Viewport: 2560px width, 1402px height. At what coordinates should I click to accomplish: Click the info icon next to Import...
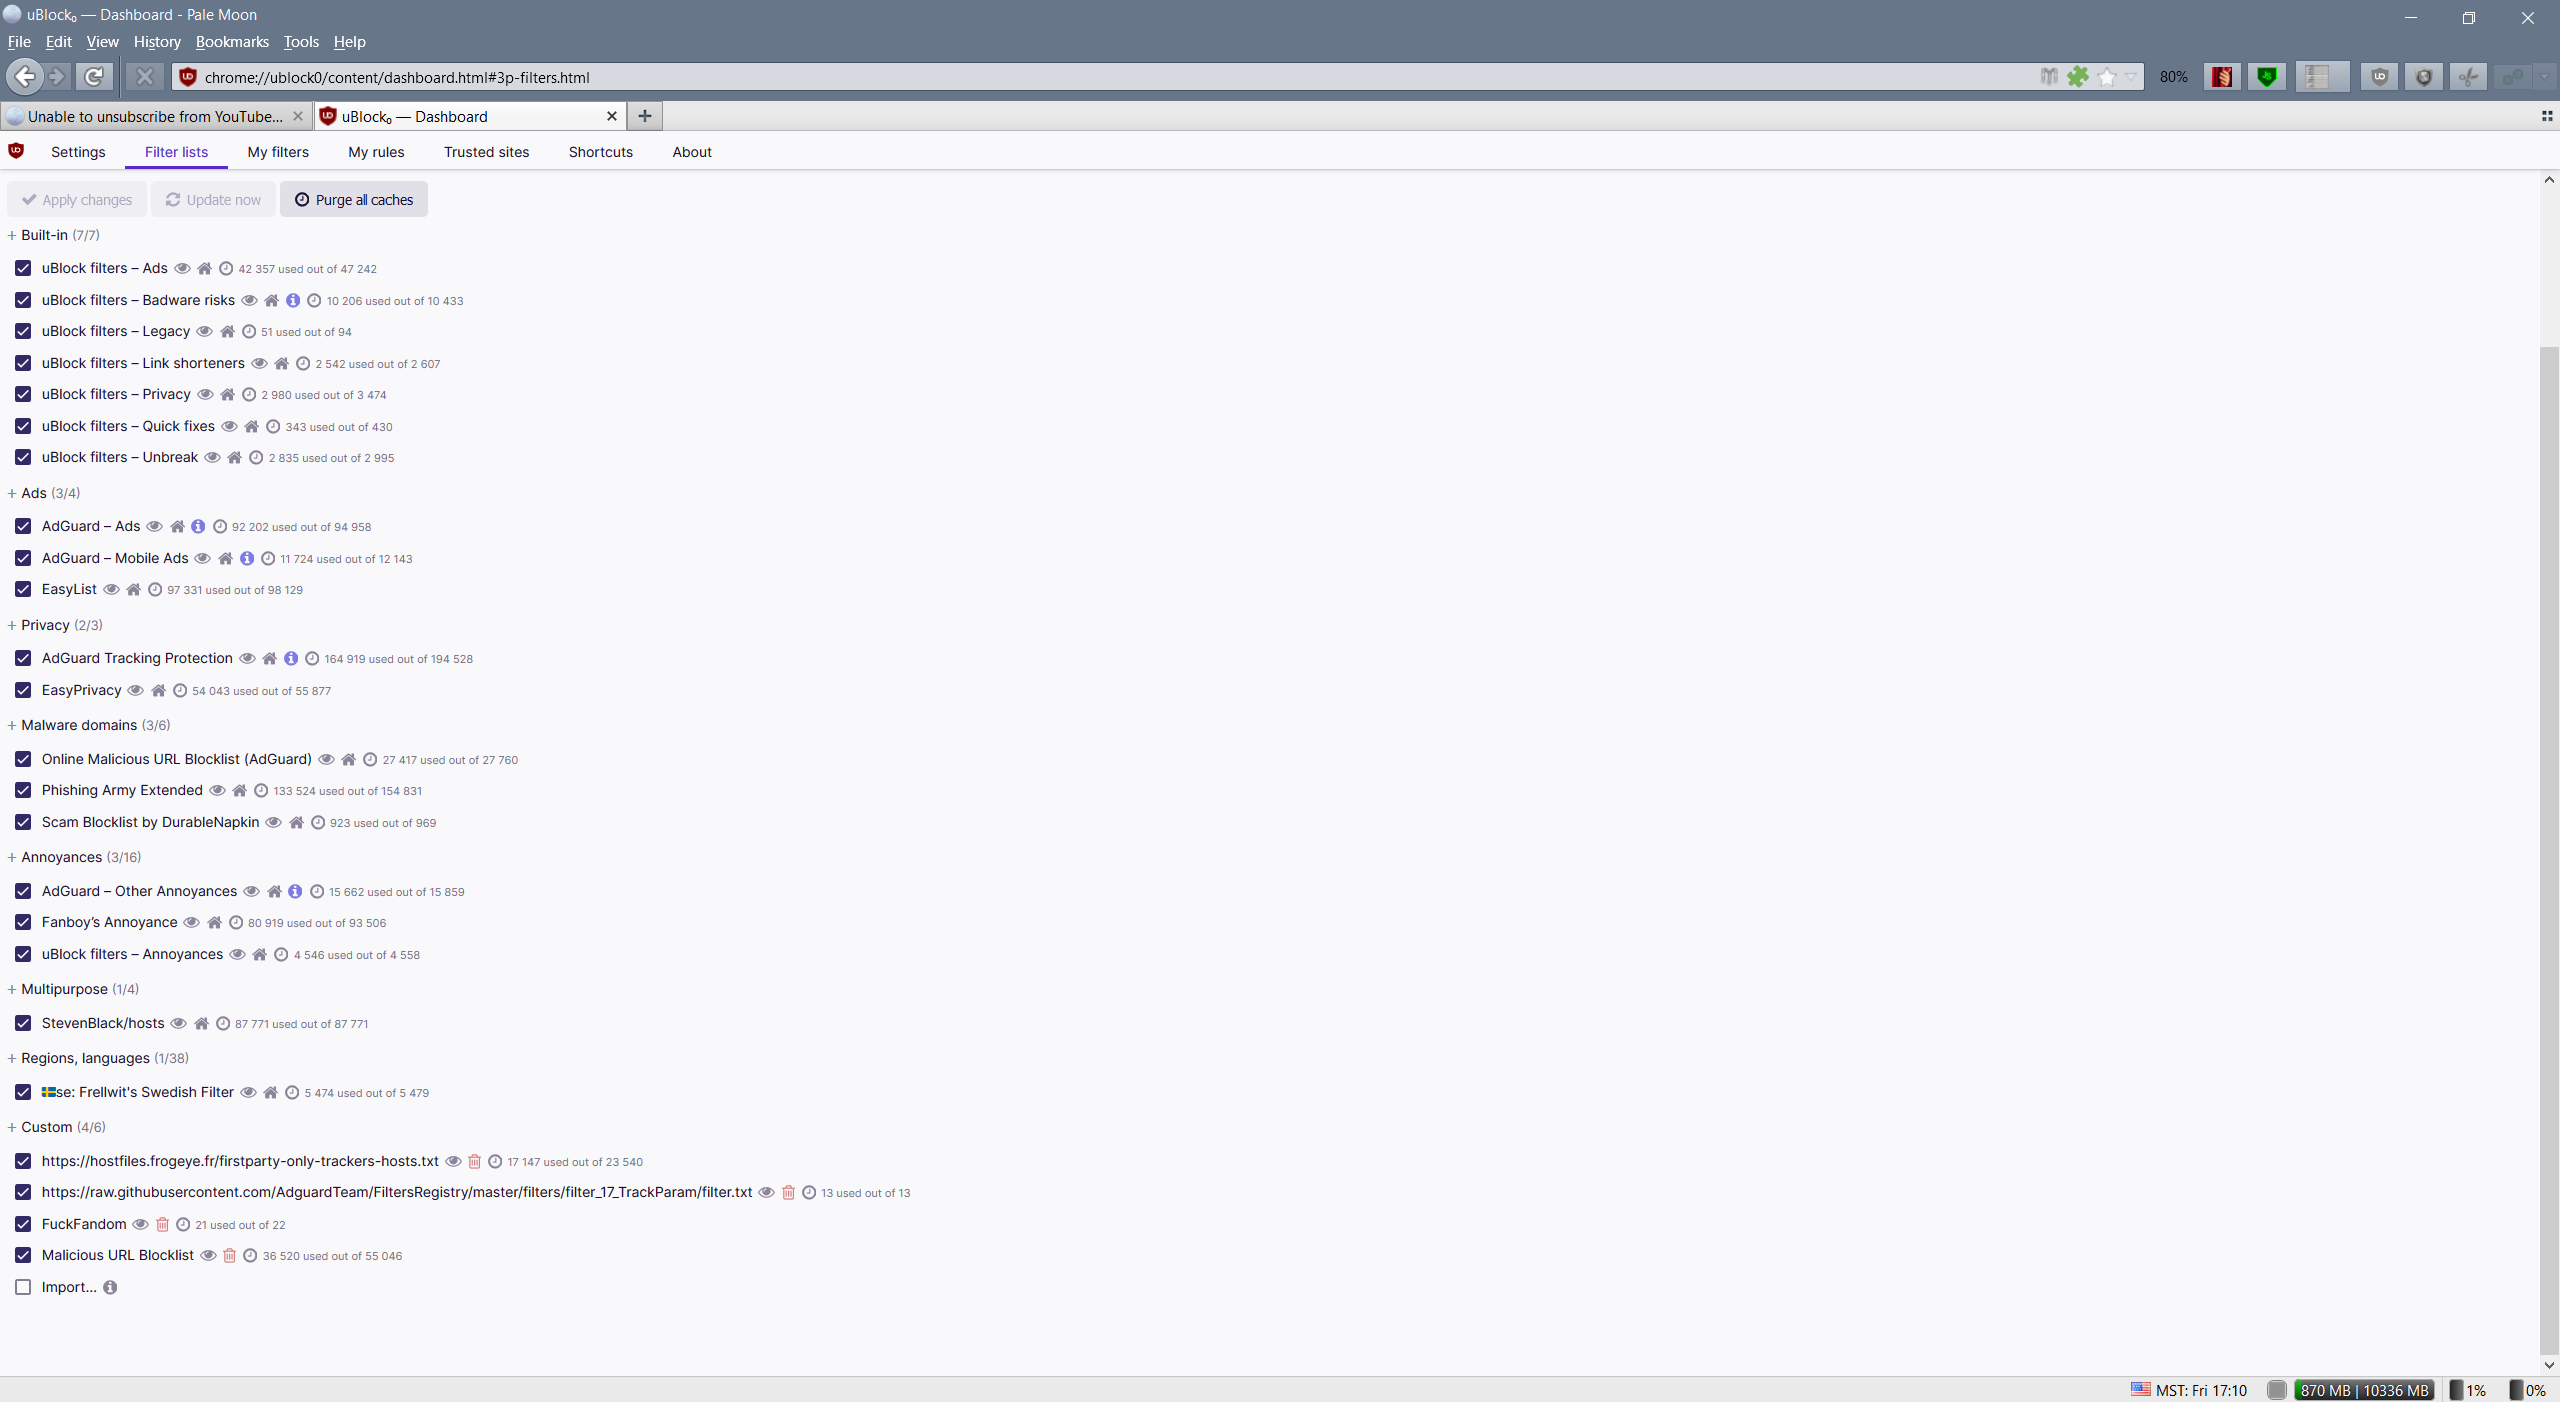[x=110, y=1288]
